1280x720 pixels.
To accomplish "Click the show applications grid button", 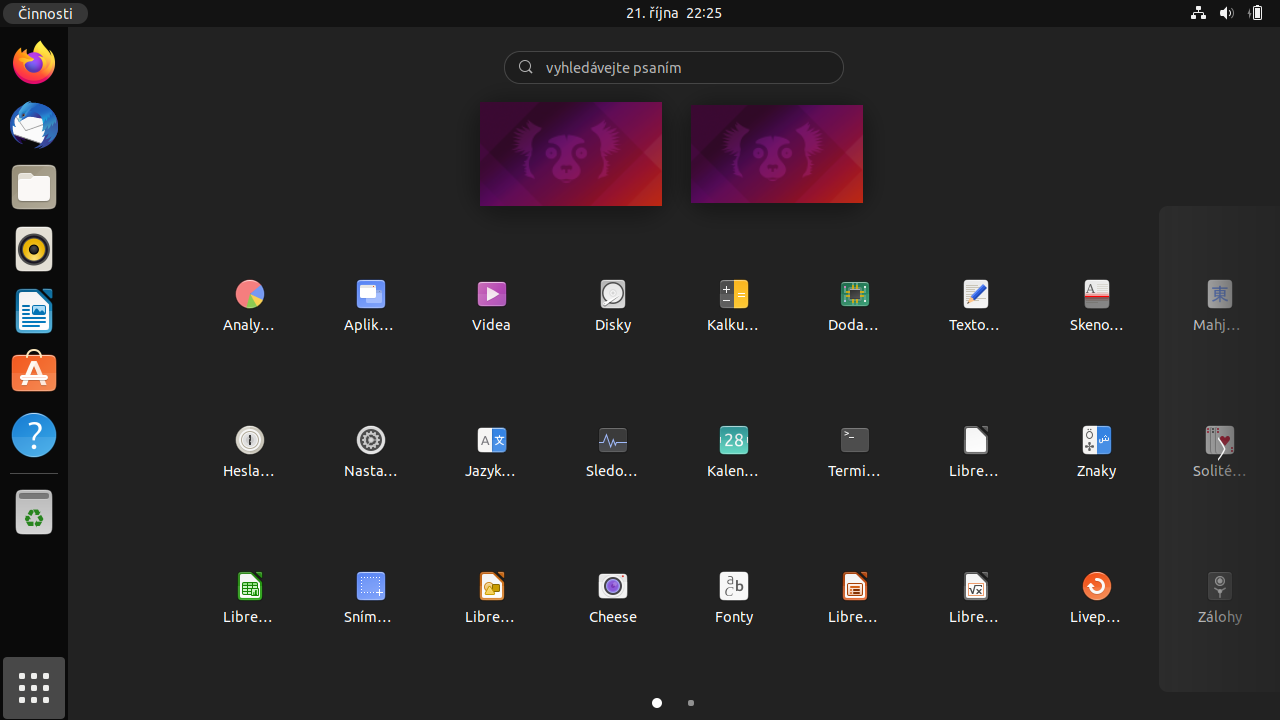I will pos(34,688).
